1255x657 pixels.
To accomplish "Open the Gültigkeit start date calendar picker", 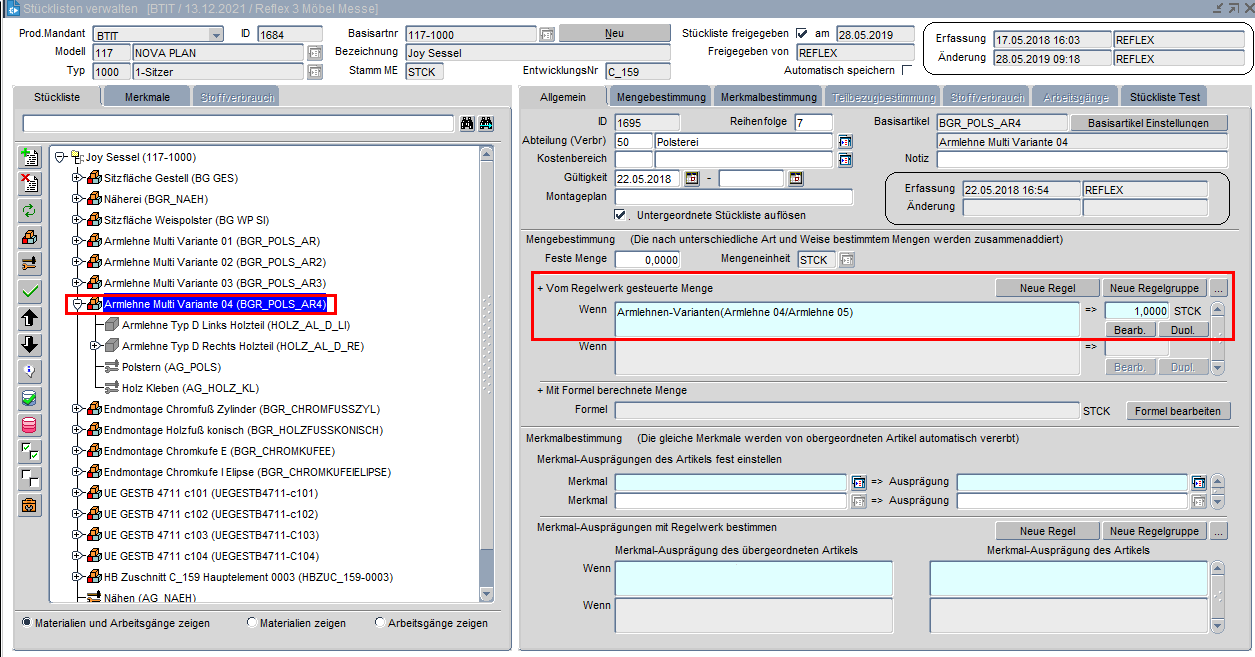I will [691, 179].
